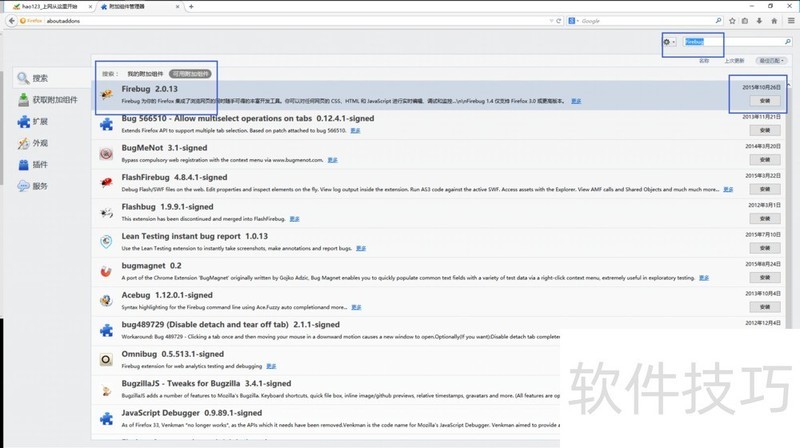Screen dimensions: 800x448
Task: Open the 外观 sidebar category
Action: (52, 143)
